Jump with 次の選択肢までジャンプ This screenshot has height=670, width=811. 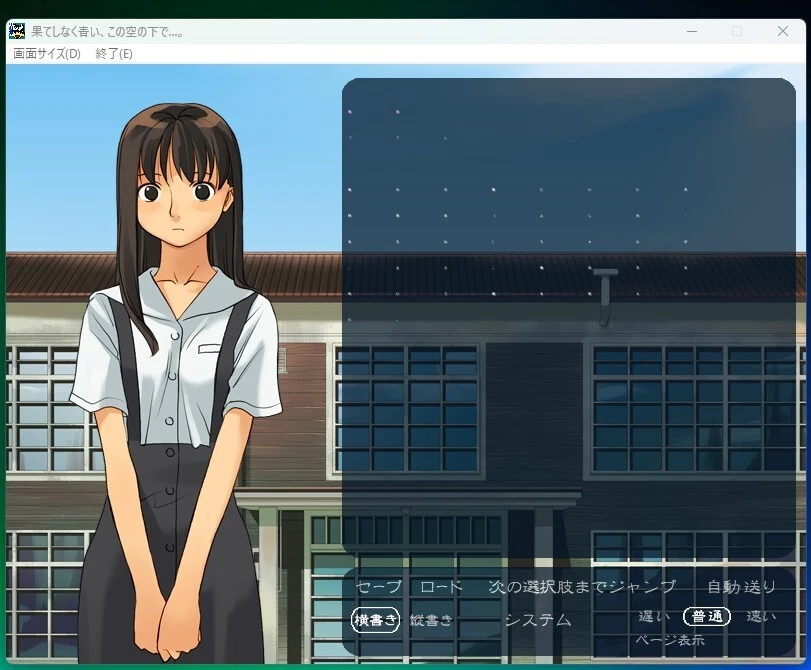coord(582,587)
